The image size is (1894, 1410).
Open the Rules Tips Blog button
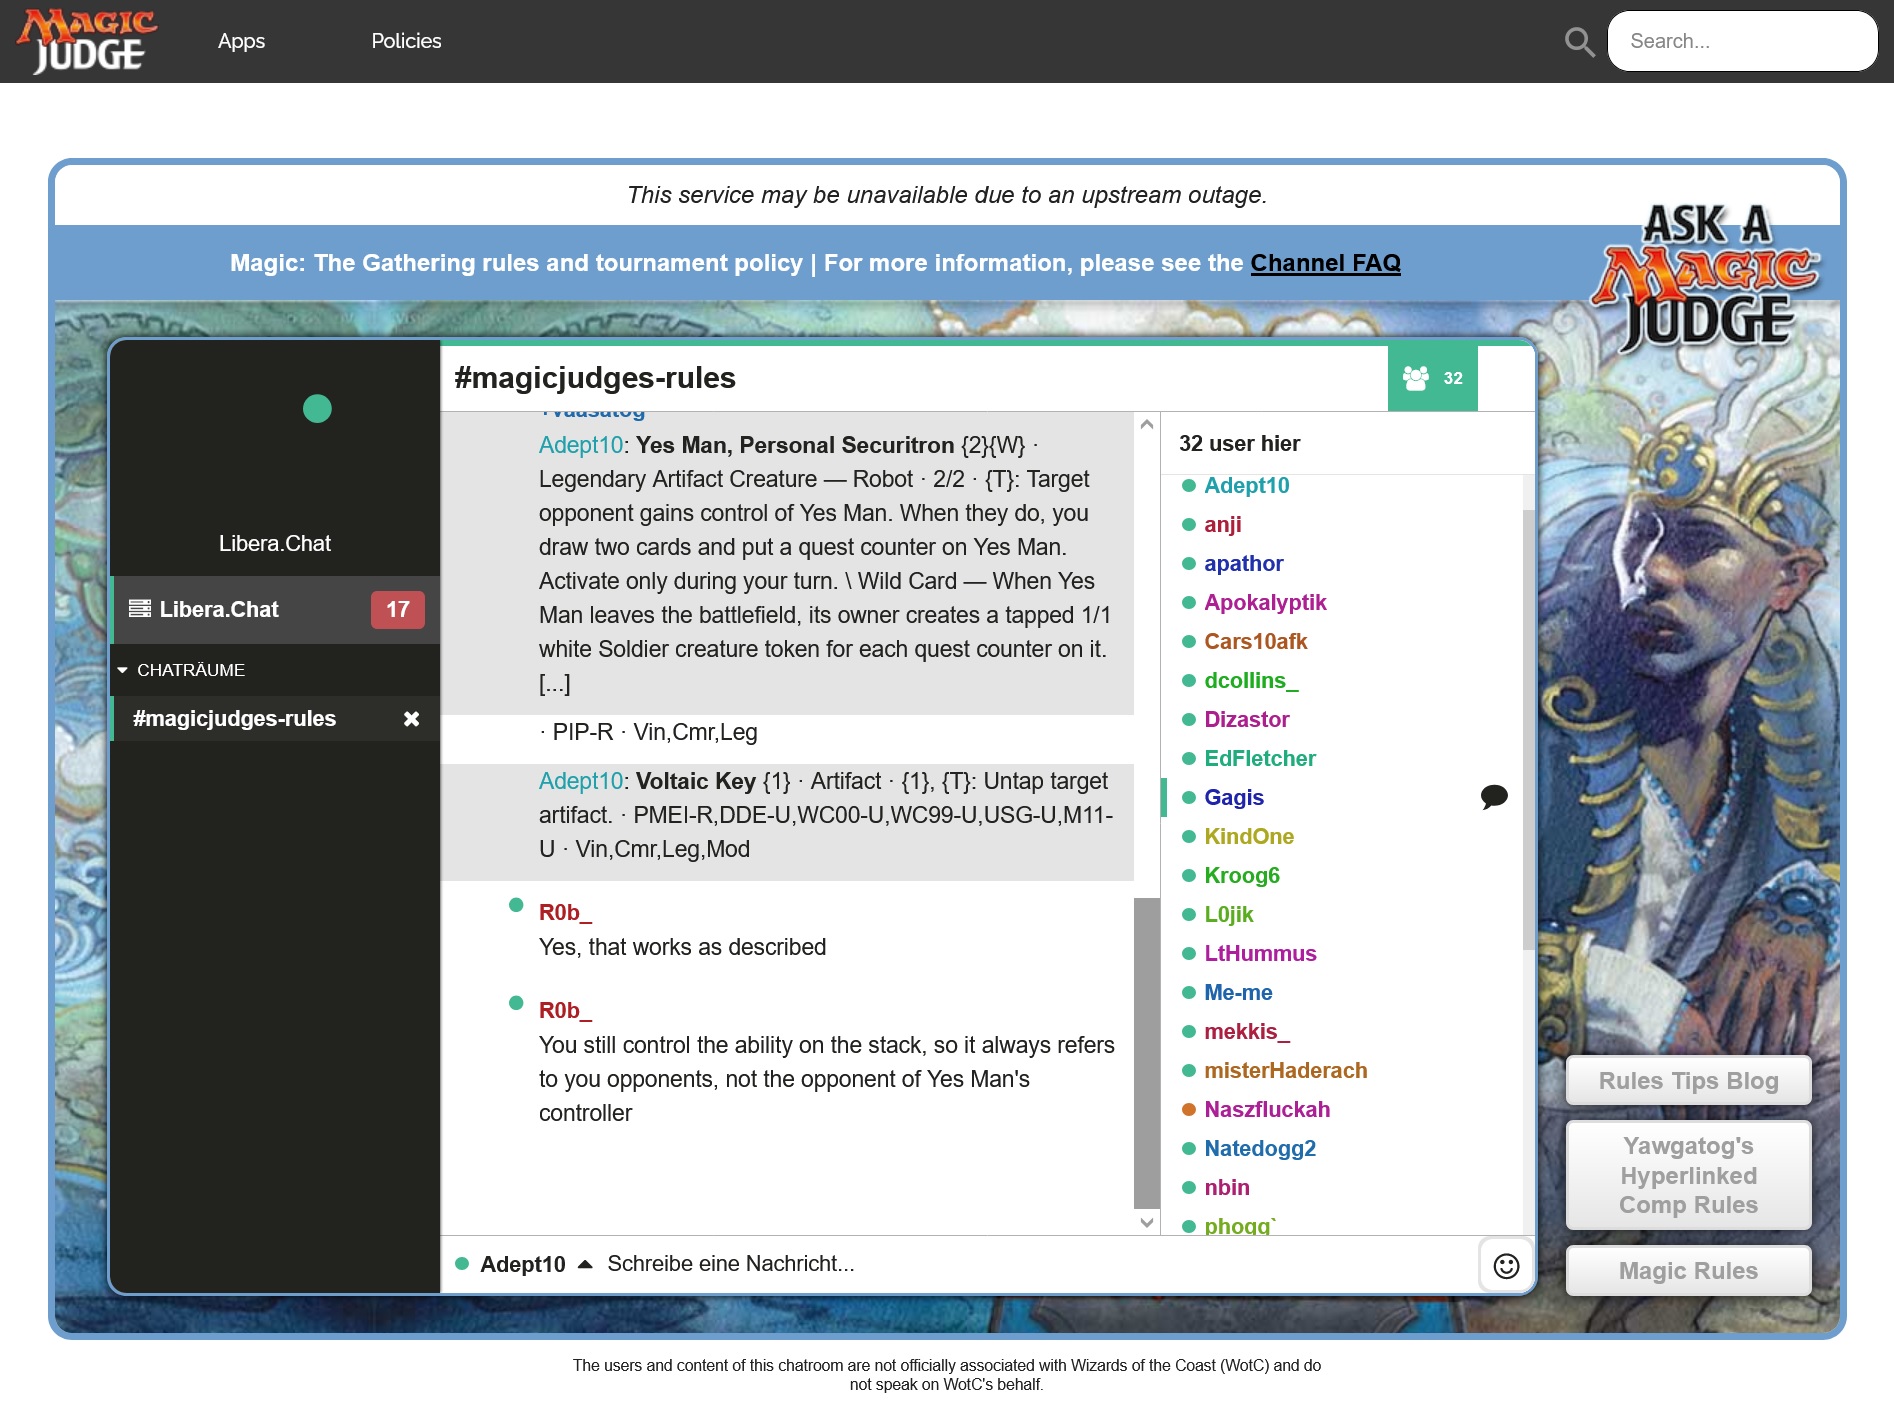click(x=1688, y=1081)
